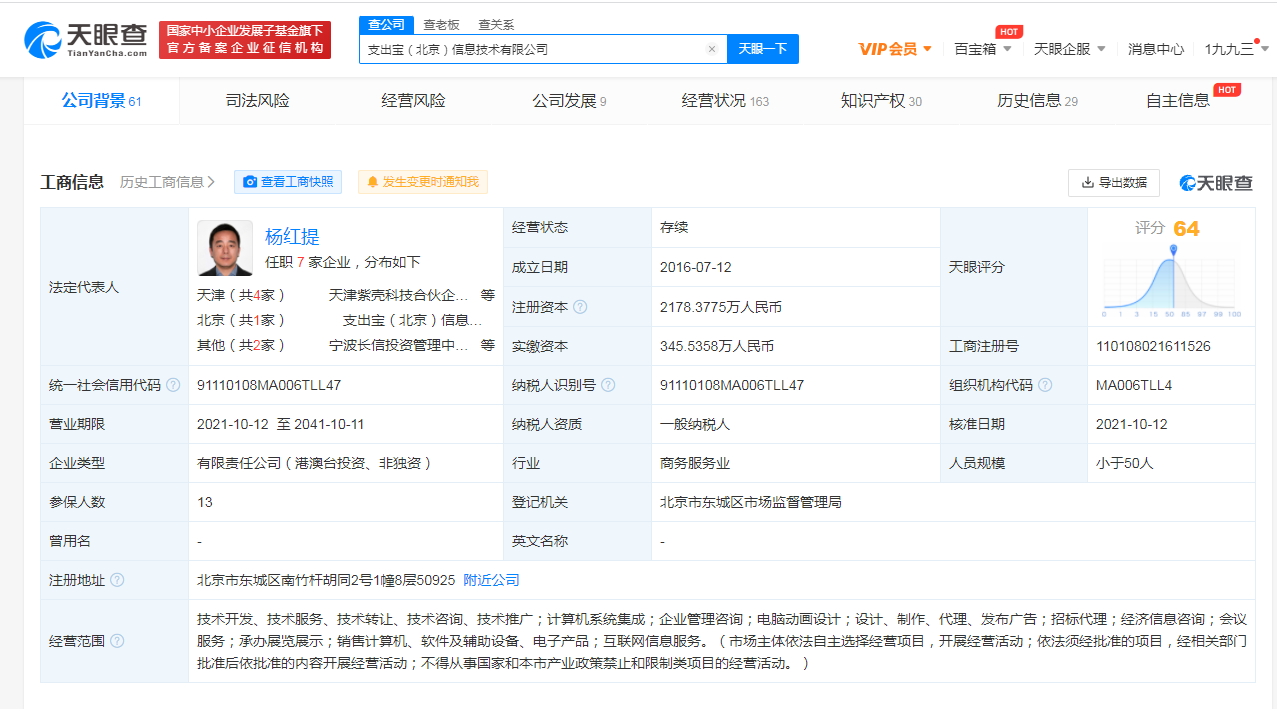Click the TianYanCha logo in the header
Image resolution: width=1277 pixels, height=709 pixels.
86,39
